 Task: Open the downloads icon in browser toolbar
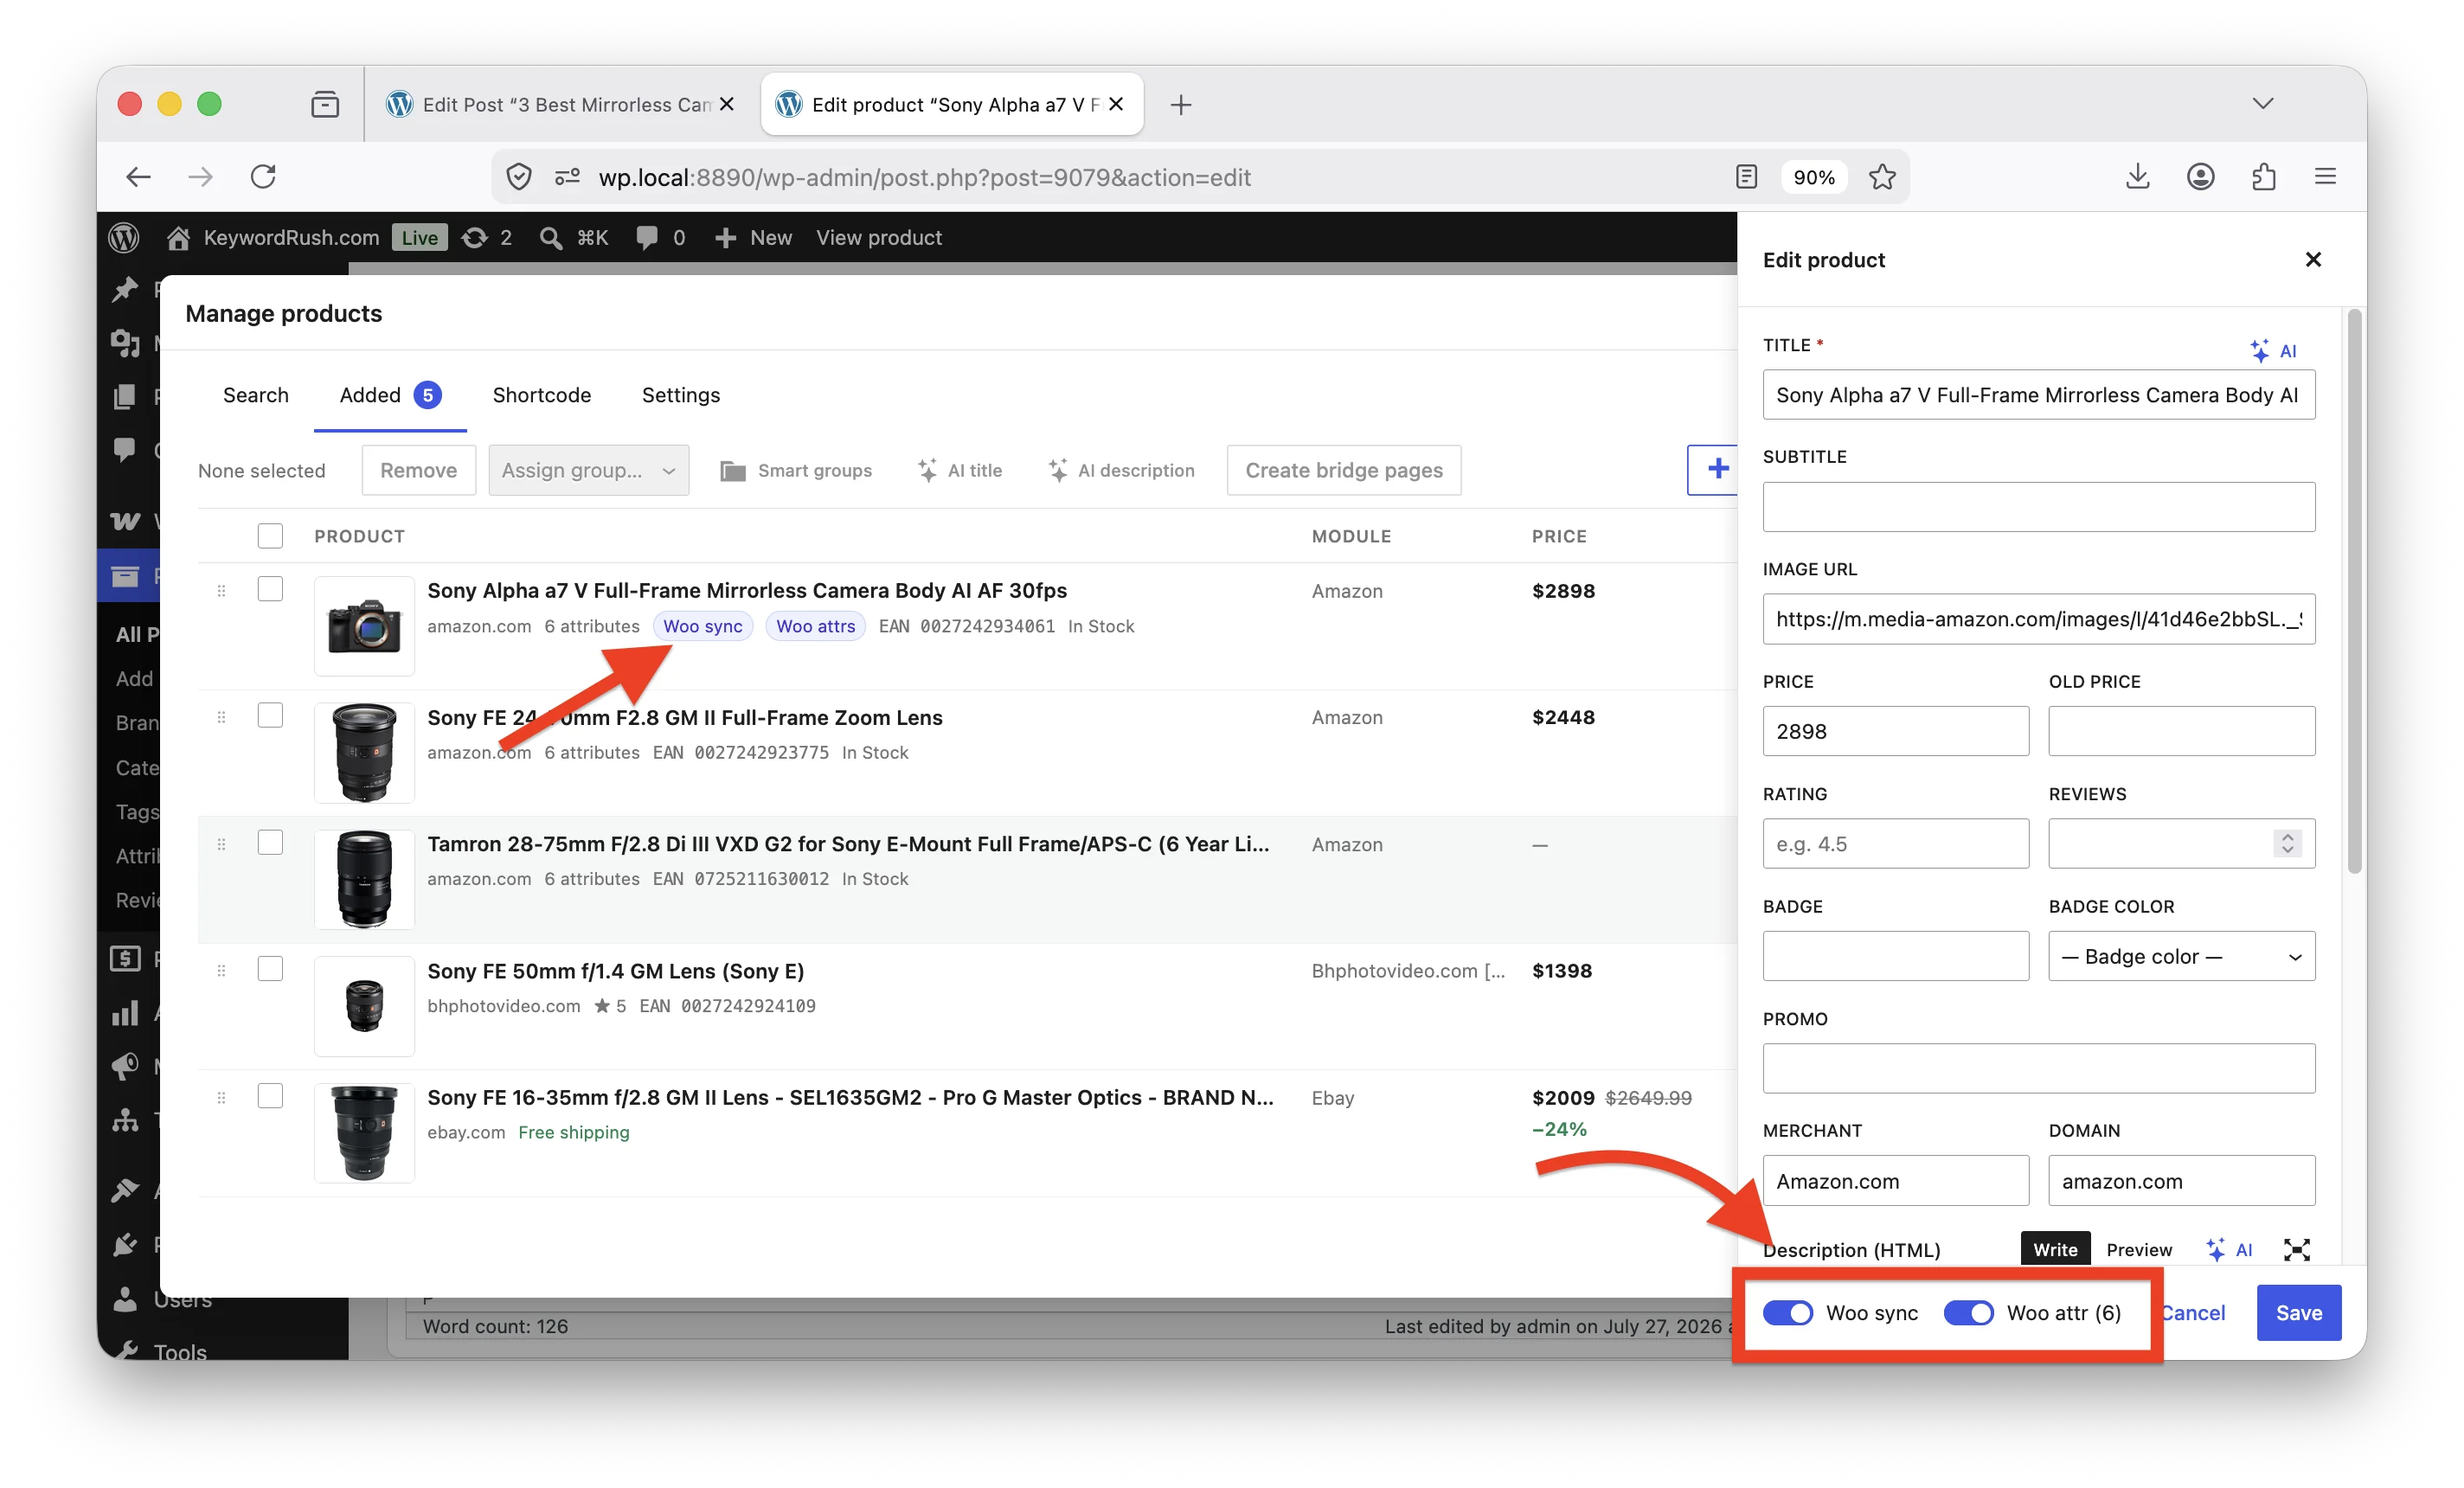point(2137,177)
